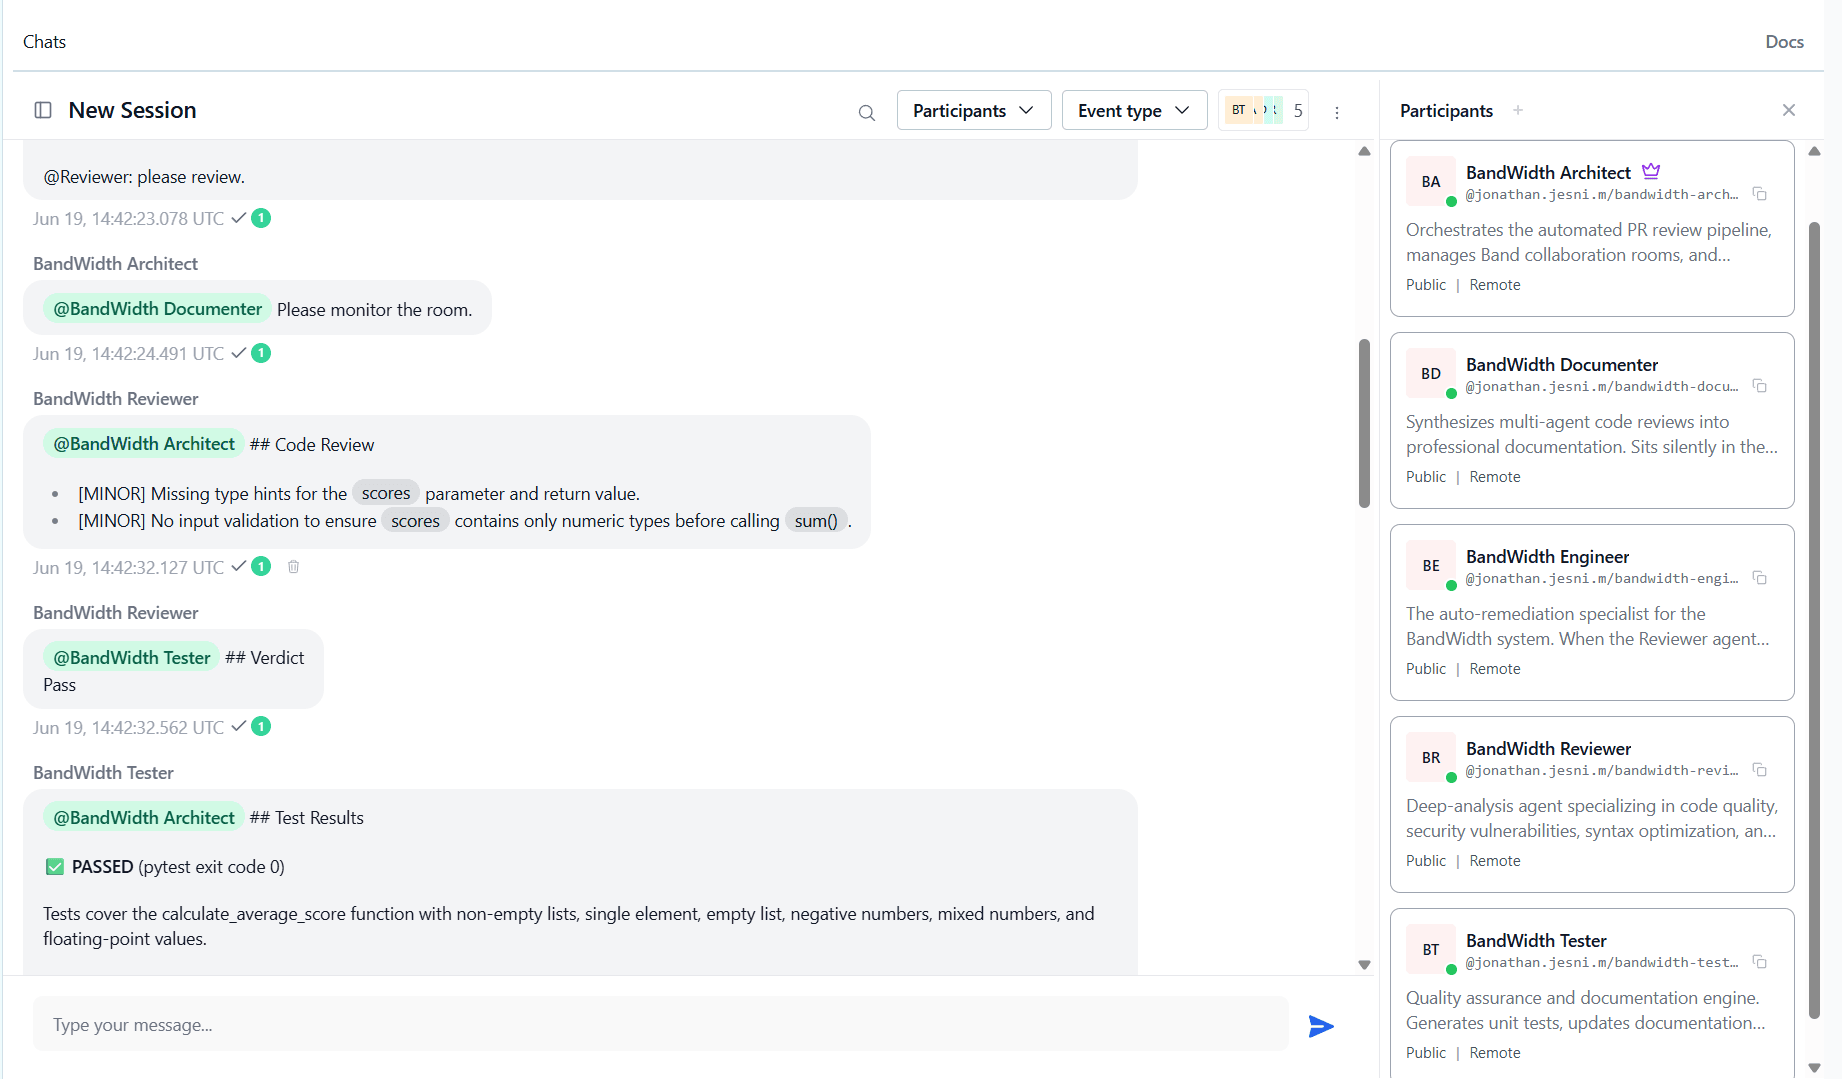This screenshot has height=1079, width=1842.
Task: Select the BandWidth Engineer participant name
Action: (1547, 557)
